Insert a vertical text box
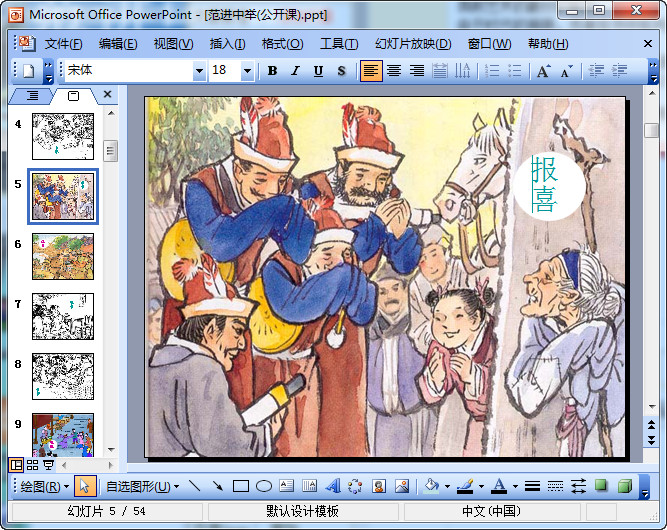This screenshot has width=667, height=530. 310,486
